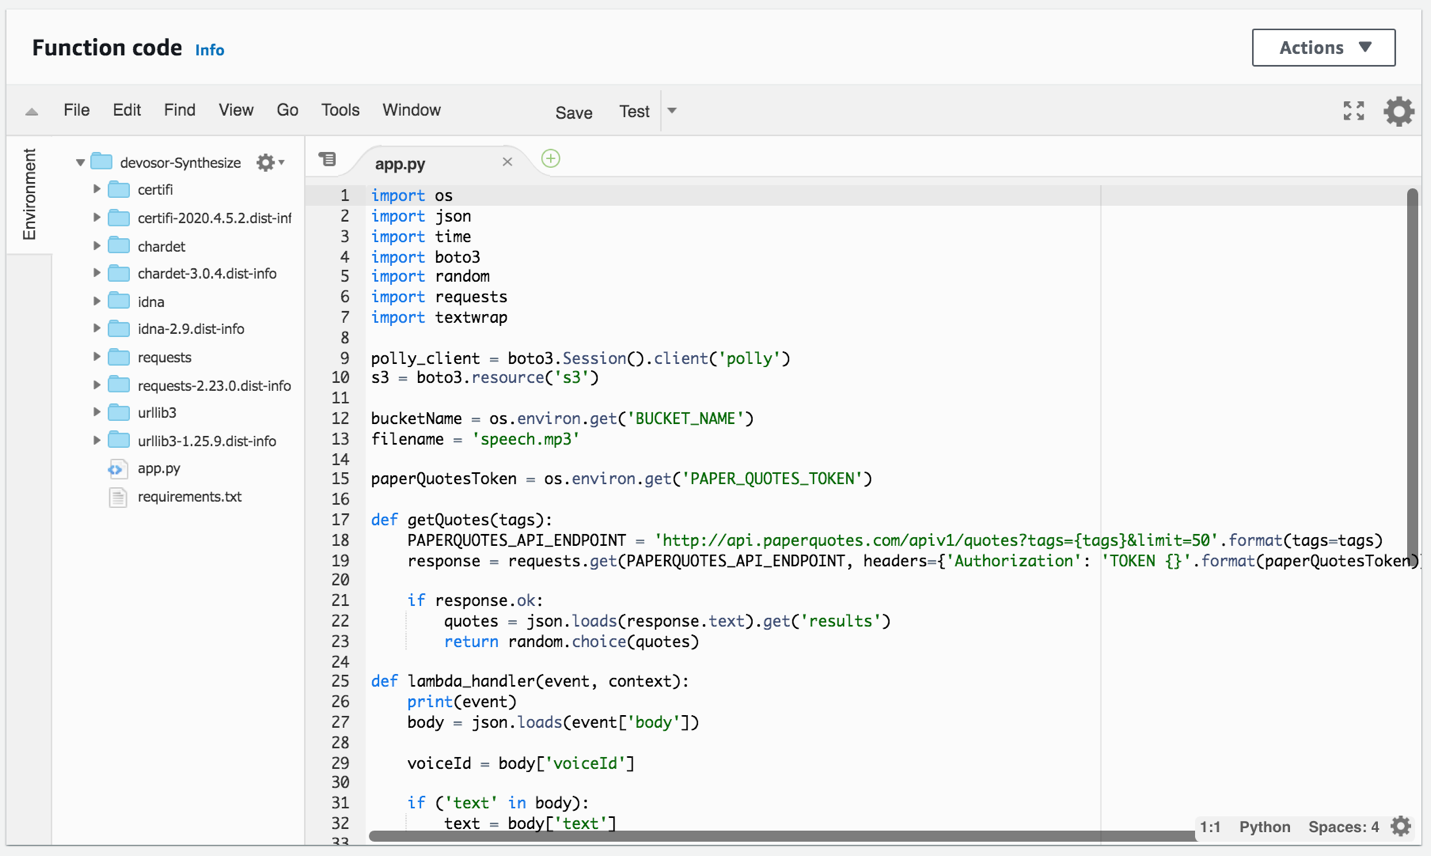
Task: Open requirements.txt in the file tree
Action: coord(189,496)
